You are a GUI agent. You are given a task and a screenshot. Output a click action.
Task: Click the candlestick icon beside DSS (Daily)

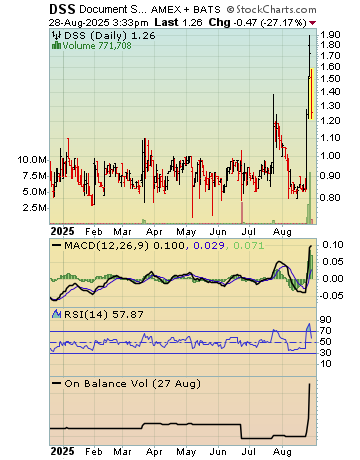tap(57, 35)
